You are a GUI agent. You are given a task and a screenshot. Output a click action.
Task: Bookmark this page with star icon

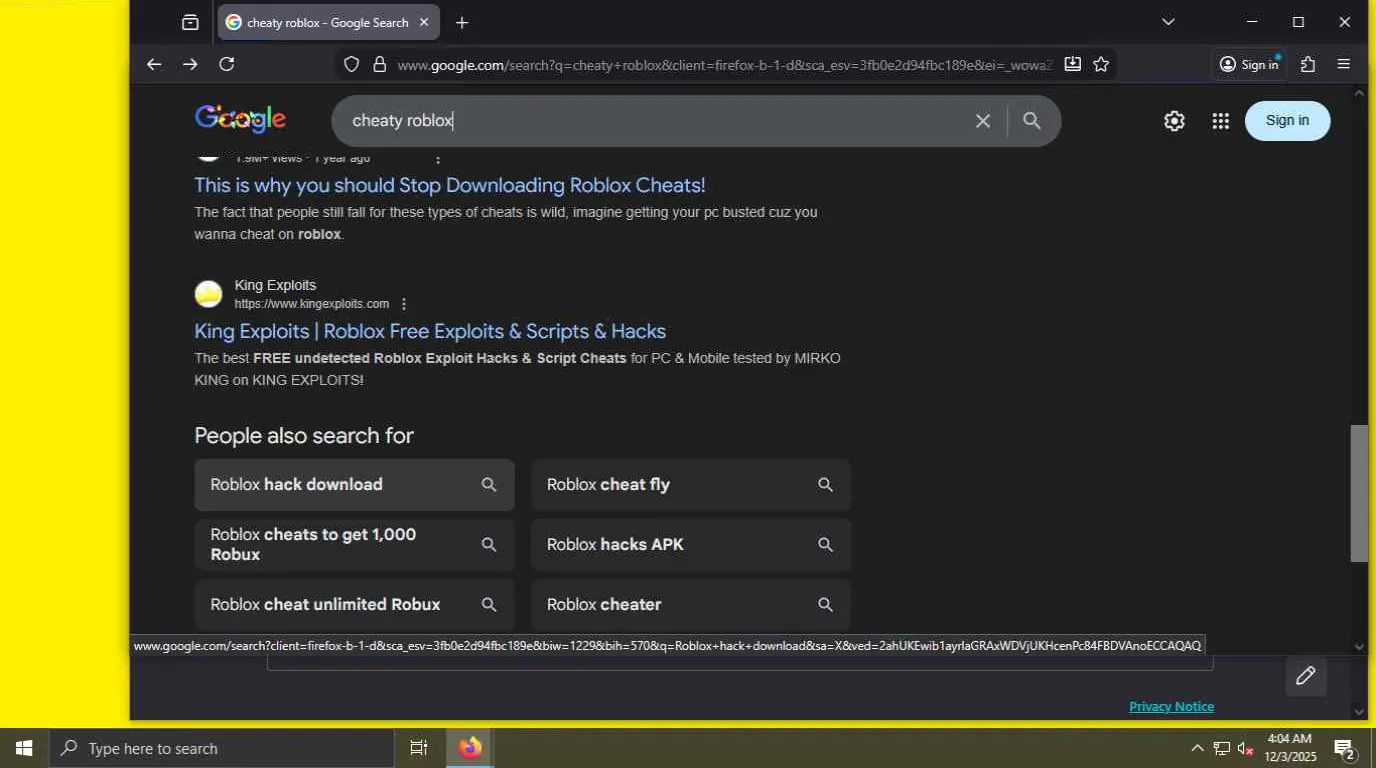[x=1101, y=64]
